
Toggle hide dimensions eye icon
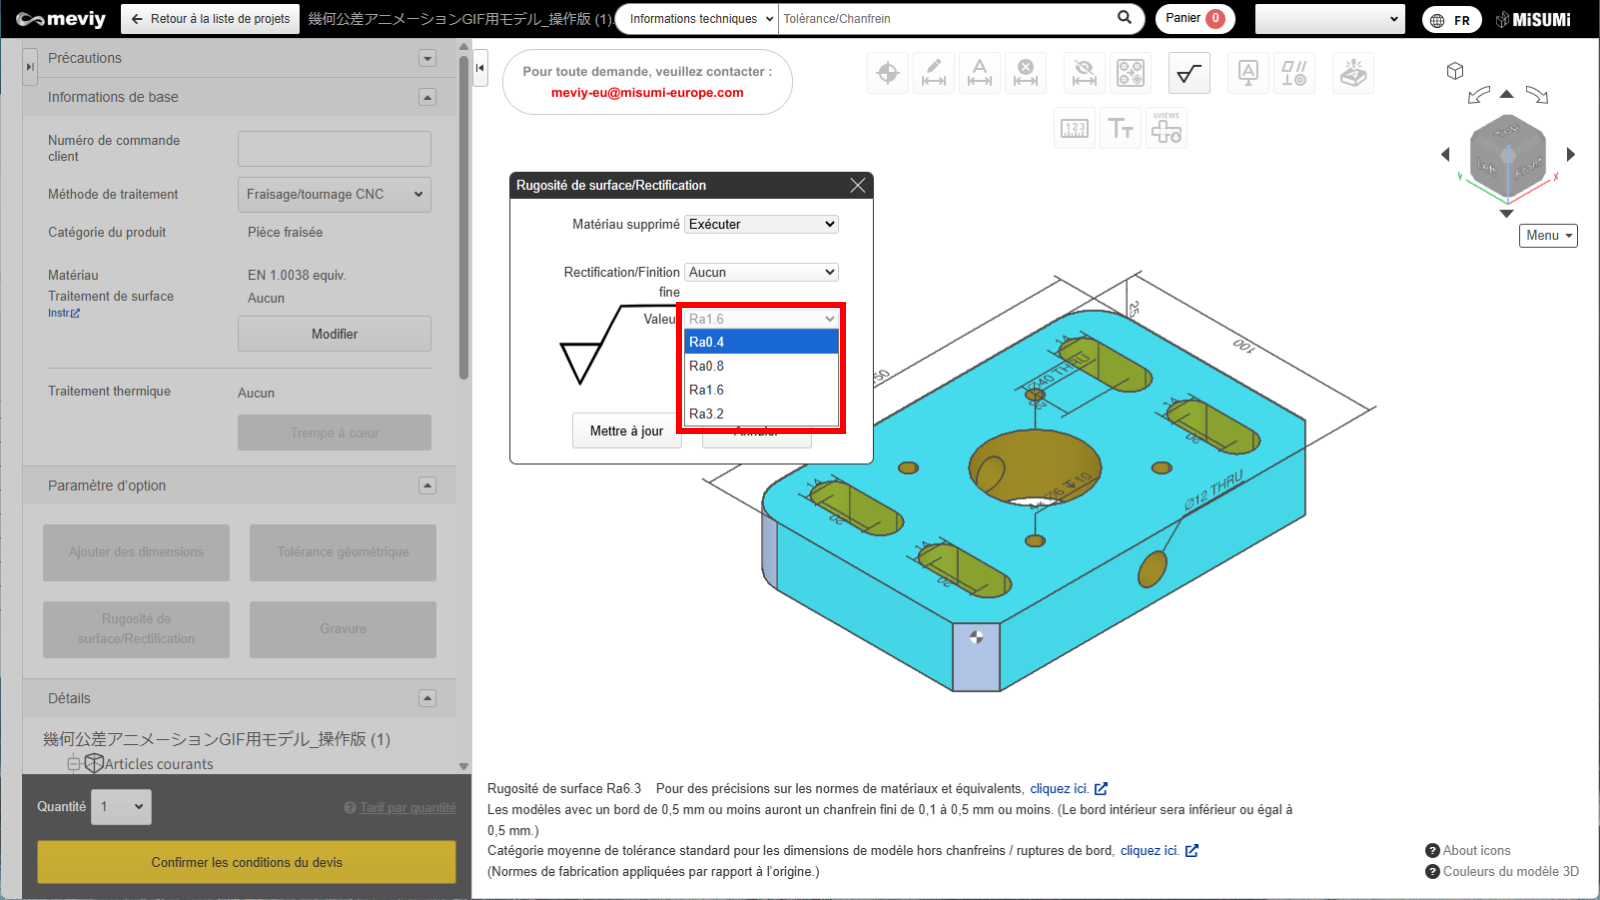[1084, 73]
